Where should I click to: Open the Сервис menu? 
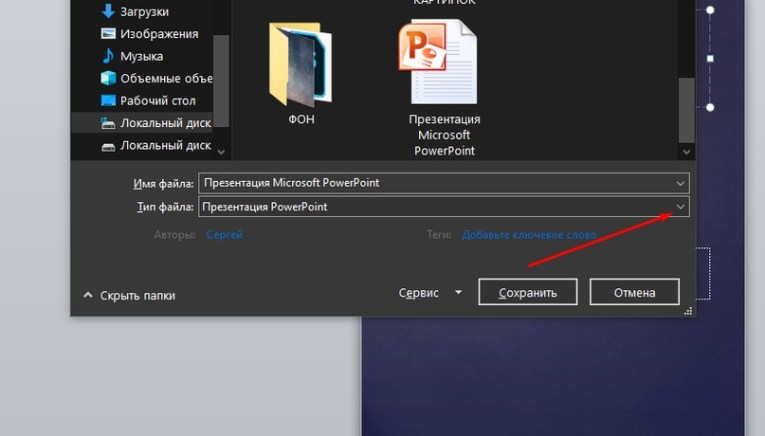[x=419, y=293]
